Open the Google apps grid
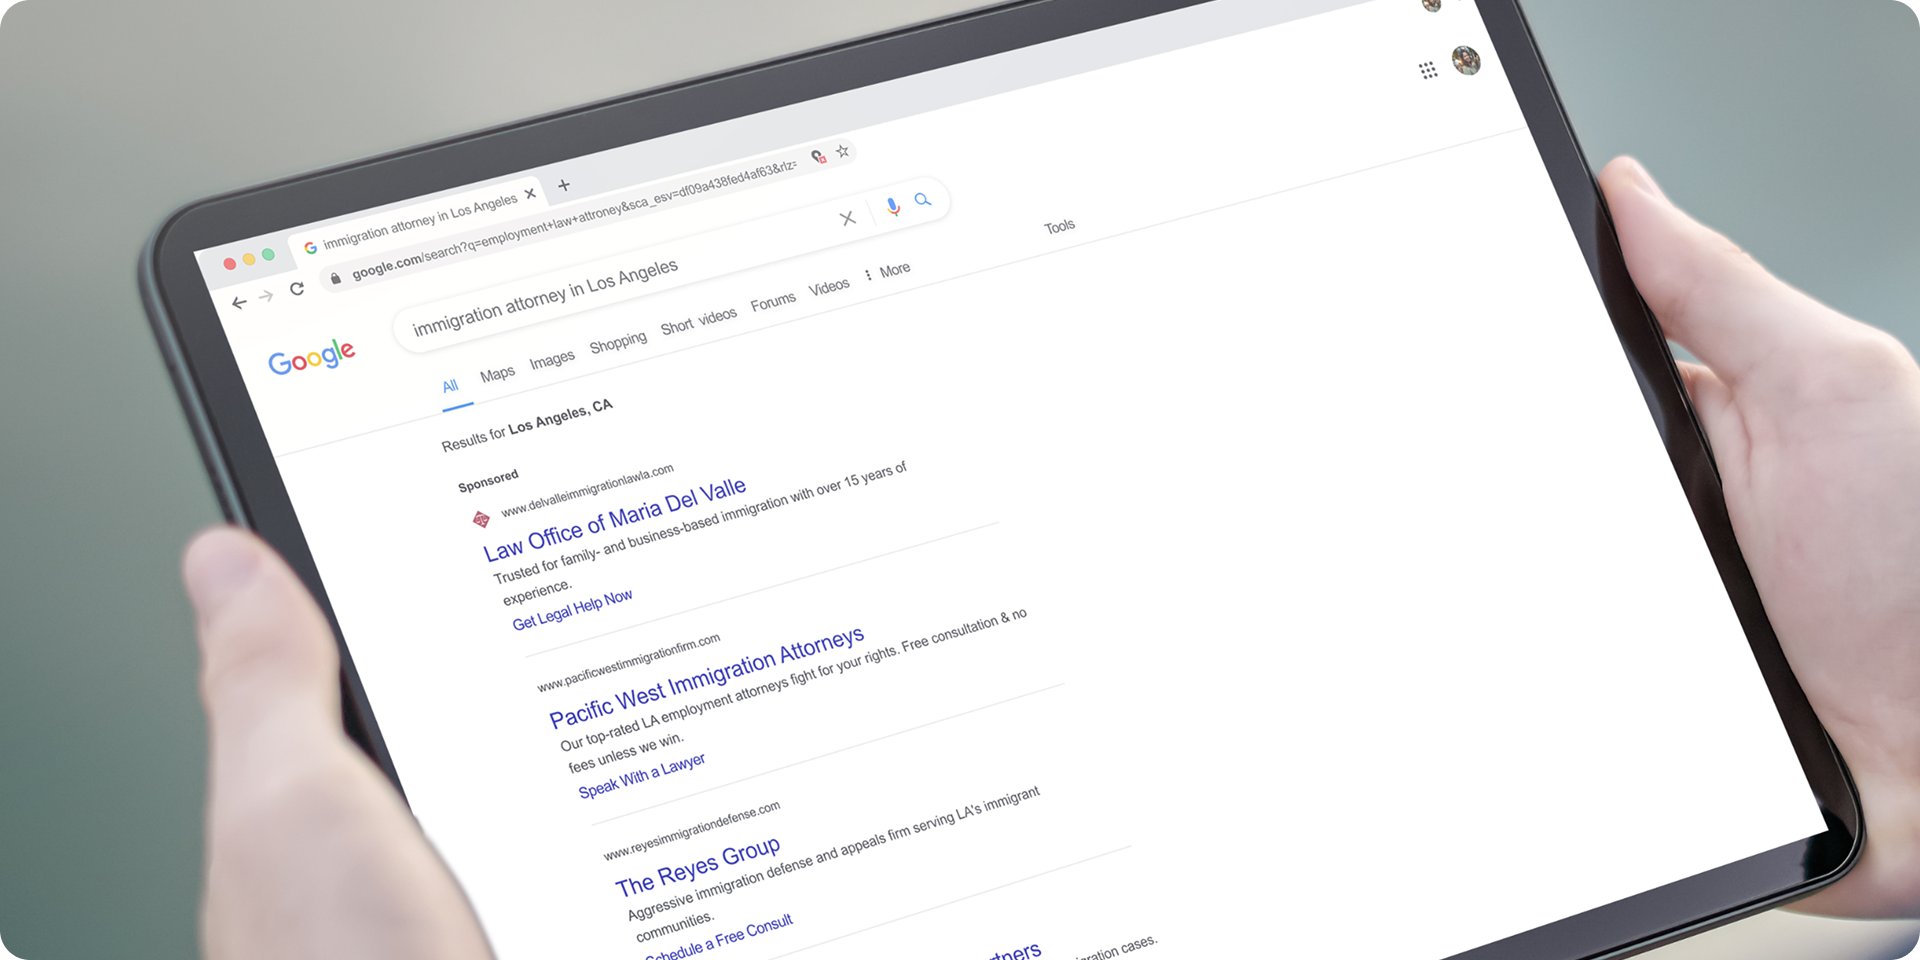Image resolution: width=1920 pixels, height=960 pixels. (1428, 70)
